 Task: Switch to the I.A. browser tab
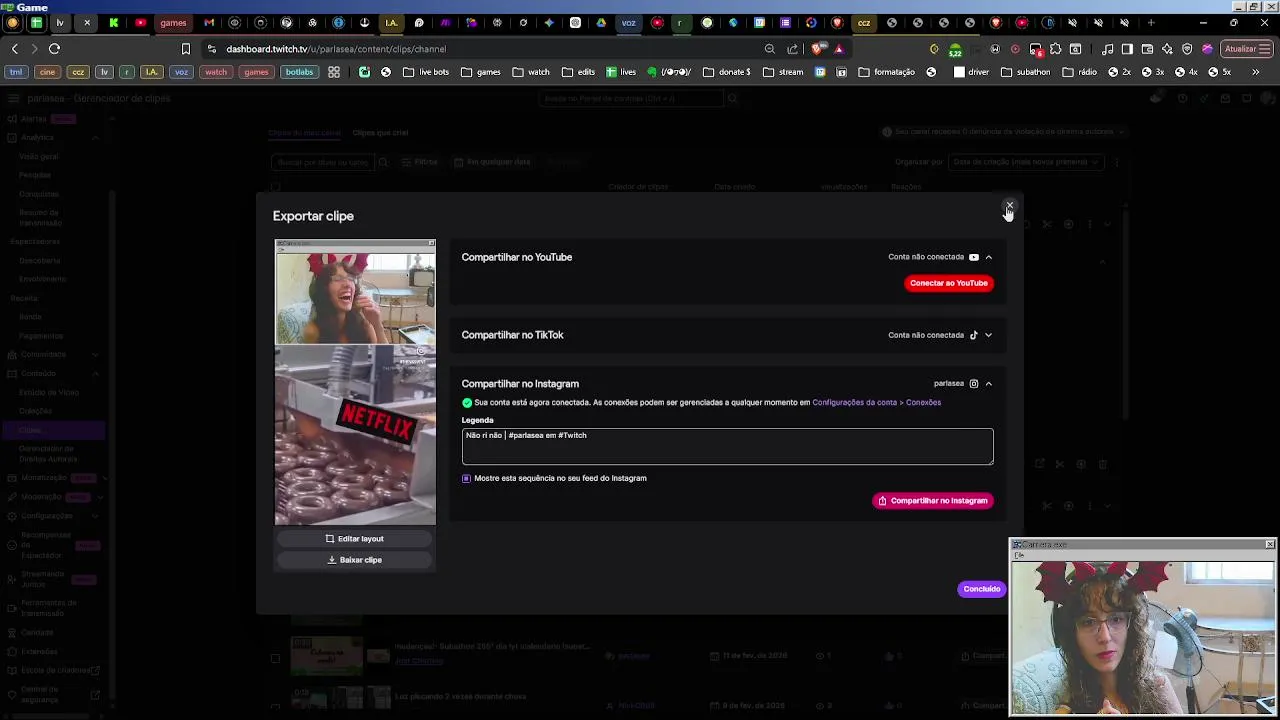click(391, 22)
